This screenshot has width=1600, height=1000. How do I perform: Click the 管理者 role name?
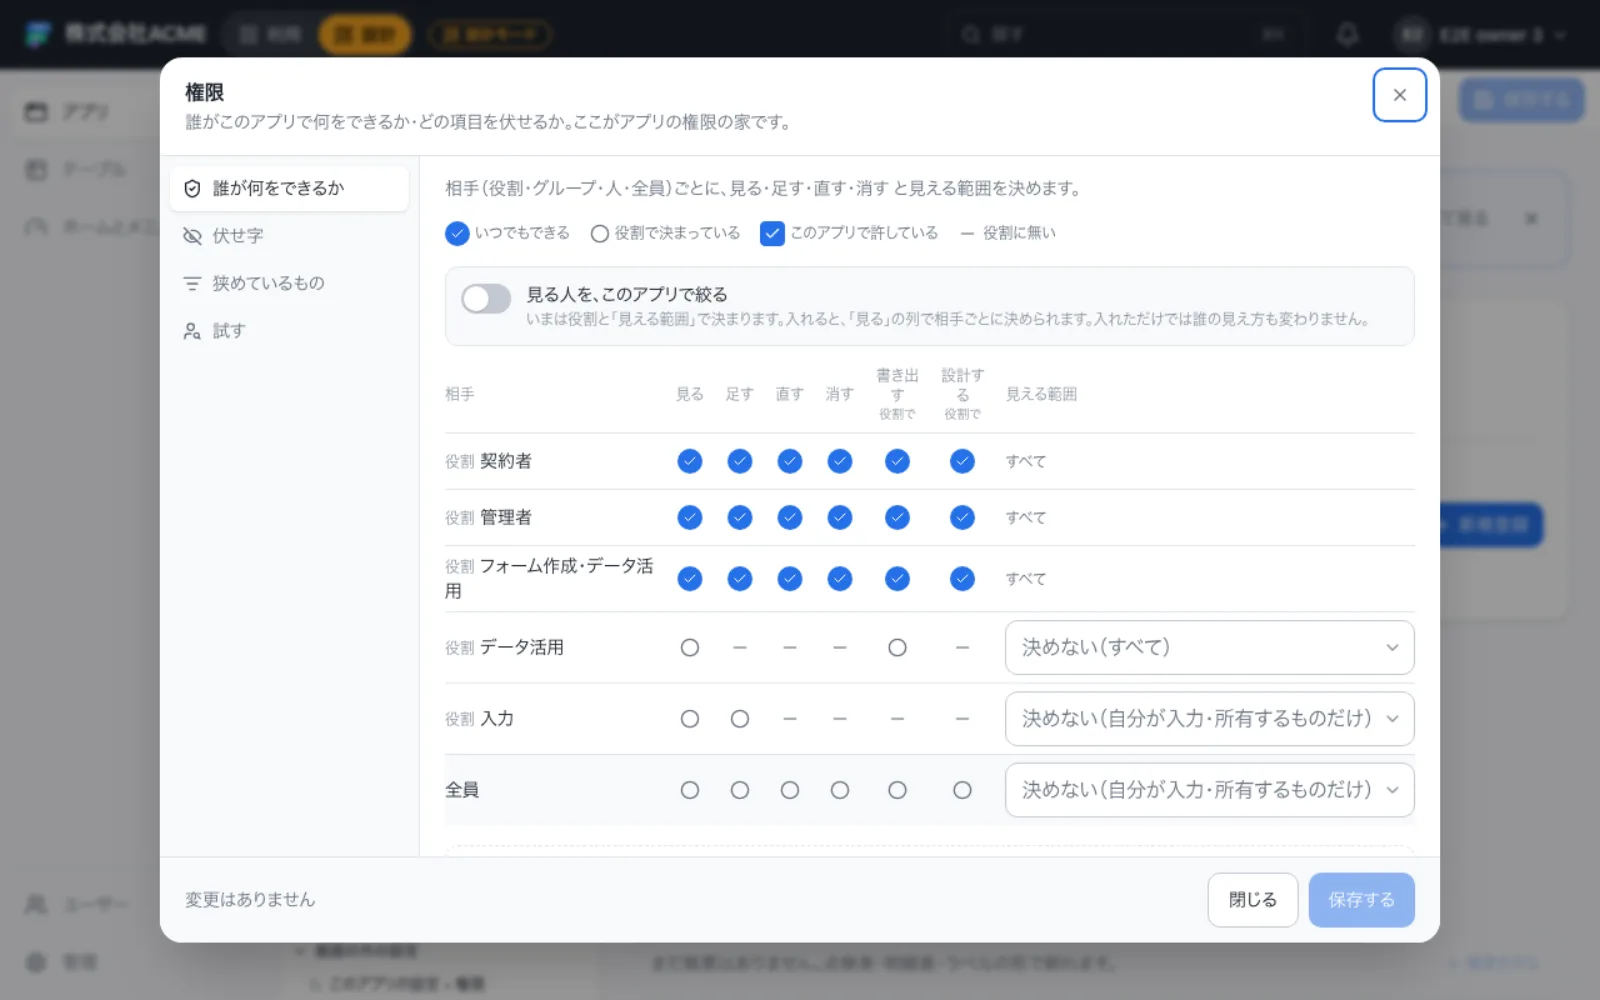506,517
